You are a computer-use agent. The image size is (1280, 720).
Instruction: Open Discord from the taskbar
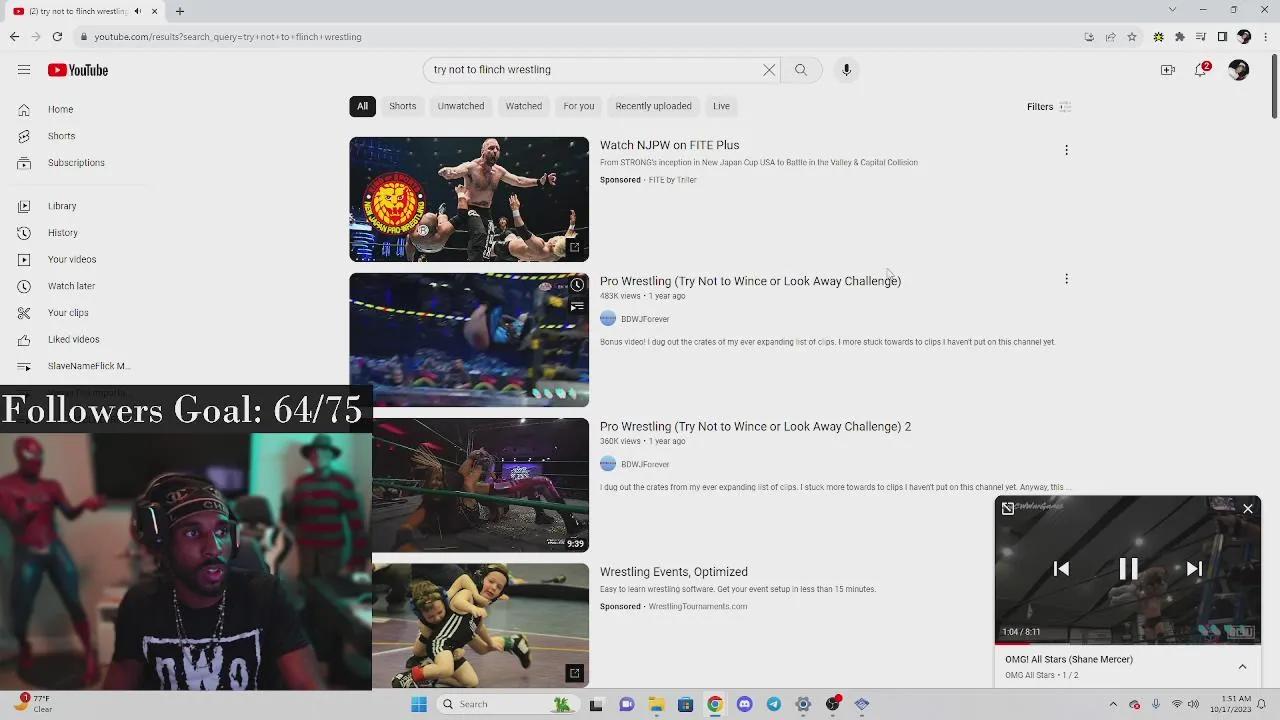744,704
